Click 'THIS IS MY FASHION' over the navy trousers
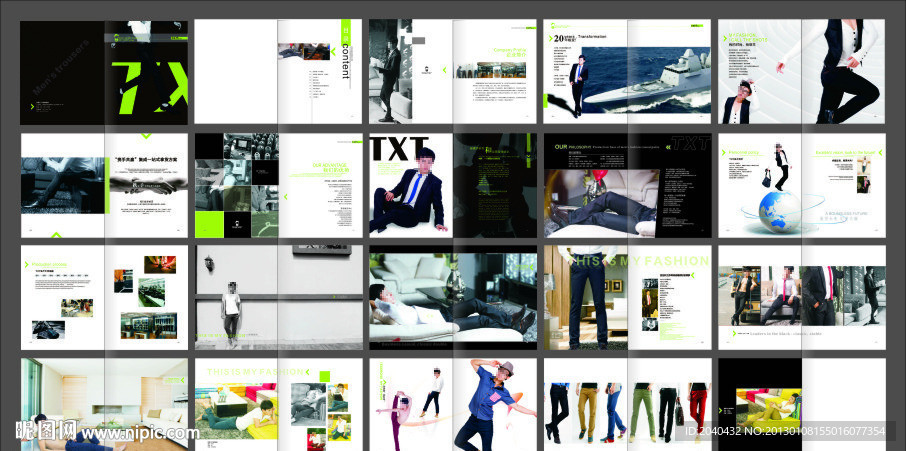Screen dimensions: 906x451 [639, 261]
